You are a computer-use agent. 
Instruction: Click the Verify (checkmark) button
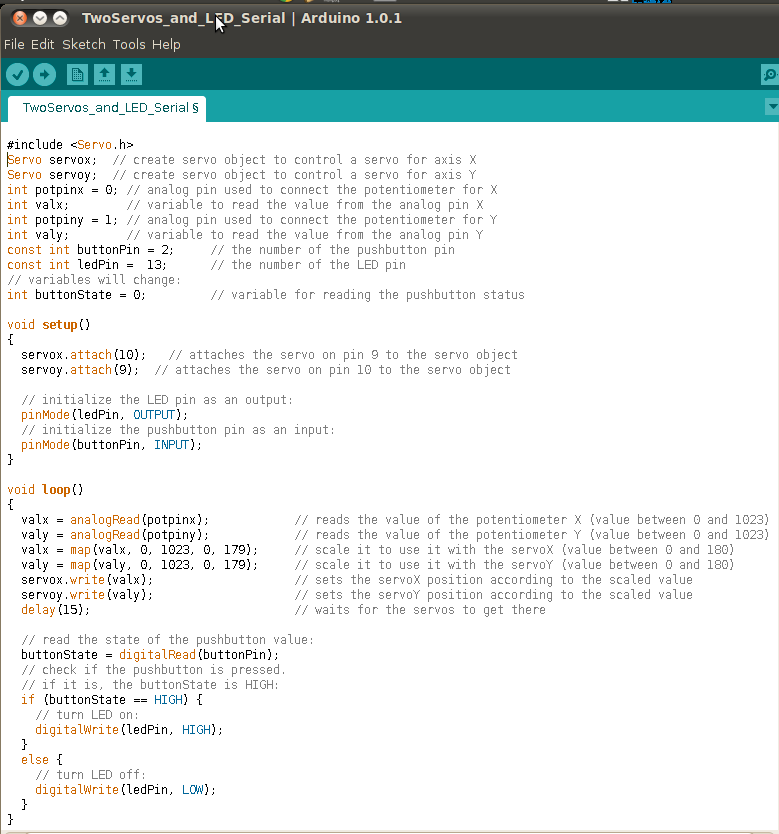(18, 74)
